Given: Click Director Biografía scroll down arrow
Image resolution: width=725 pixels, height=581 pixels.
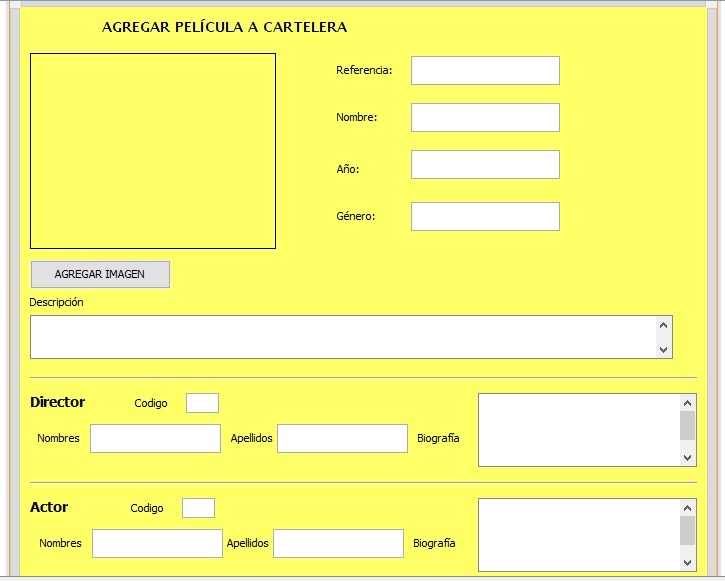Looking at the screenshot, I should tap(688, 458).
